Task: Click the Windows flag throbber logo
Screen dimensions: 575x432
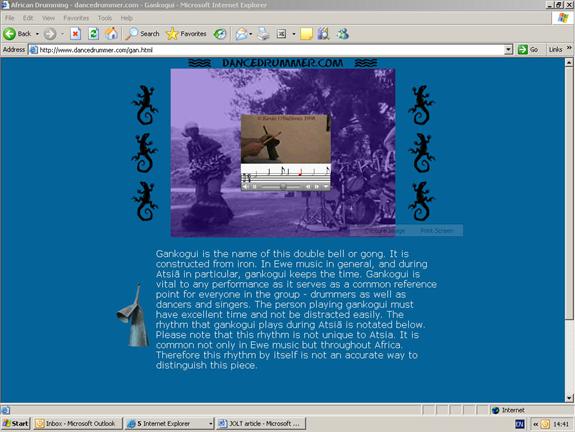Action: tap(563, 18)
